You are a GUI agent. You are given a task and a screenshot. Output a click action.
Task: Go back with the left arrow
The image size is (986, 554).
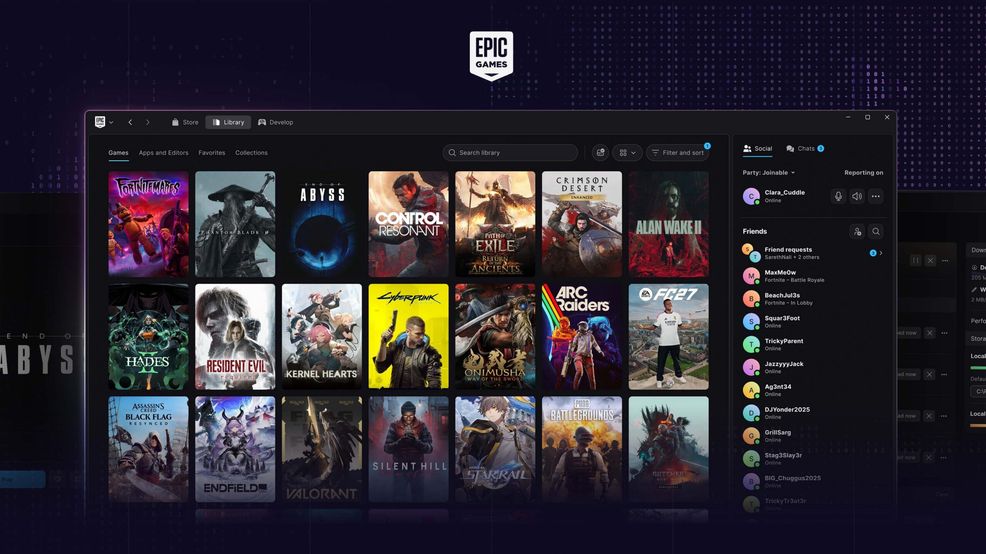point(130,122)
